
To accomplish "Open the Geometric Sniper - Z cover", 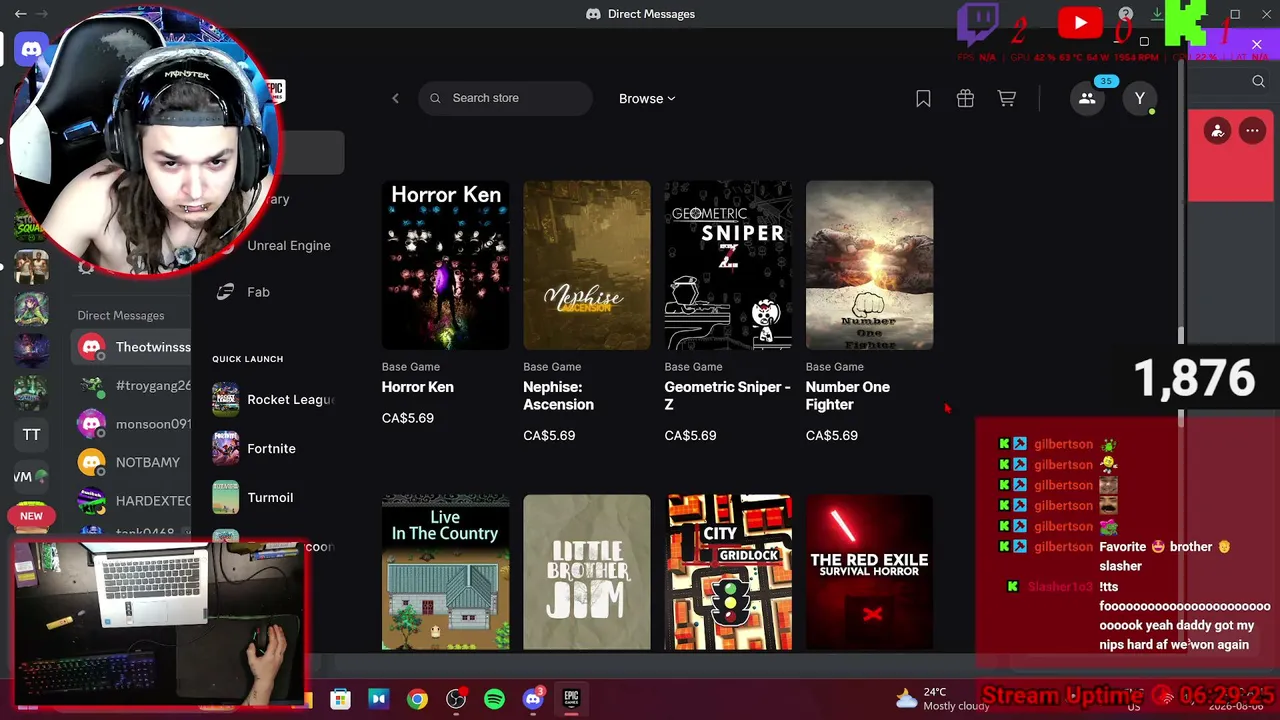I will click(x=728, y=265).
